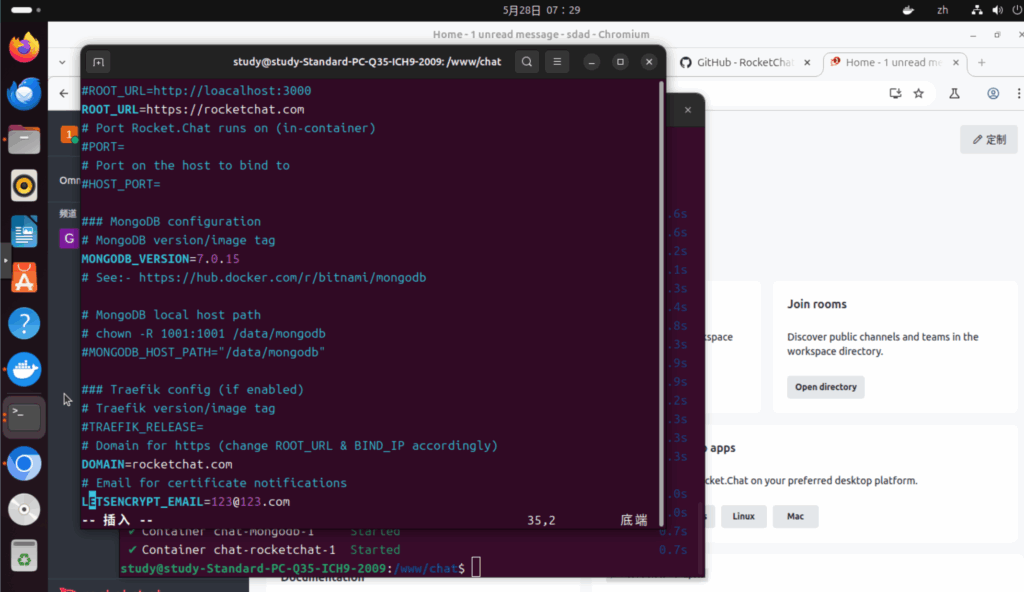Open the Files manager in the dock
The height and width of the screenshot is (592, 1024).
point(24,140)
